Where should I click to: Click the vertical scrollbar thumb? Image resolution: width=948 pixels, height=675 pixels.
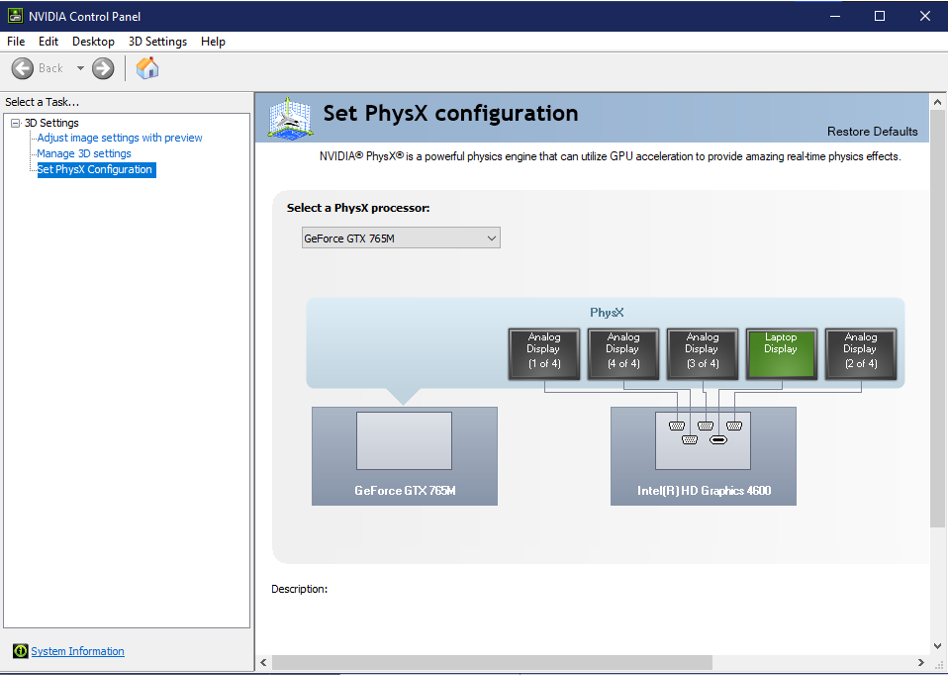[938, 318]
